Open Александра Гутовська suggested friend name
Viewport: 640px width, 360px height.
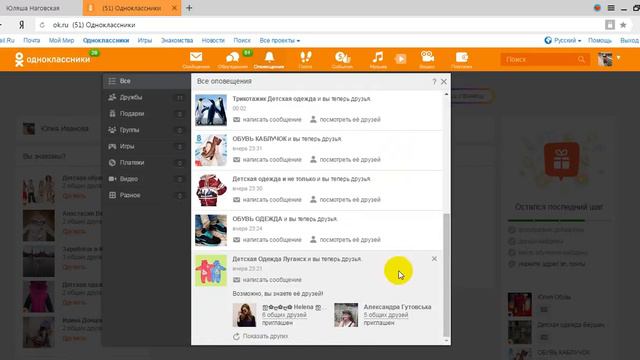point(397,307)
